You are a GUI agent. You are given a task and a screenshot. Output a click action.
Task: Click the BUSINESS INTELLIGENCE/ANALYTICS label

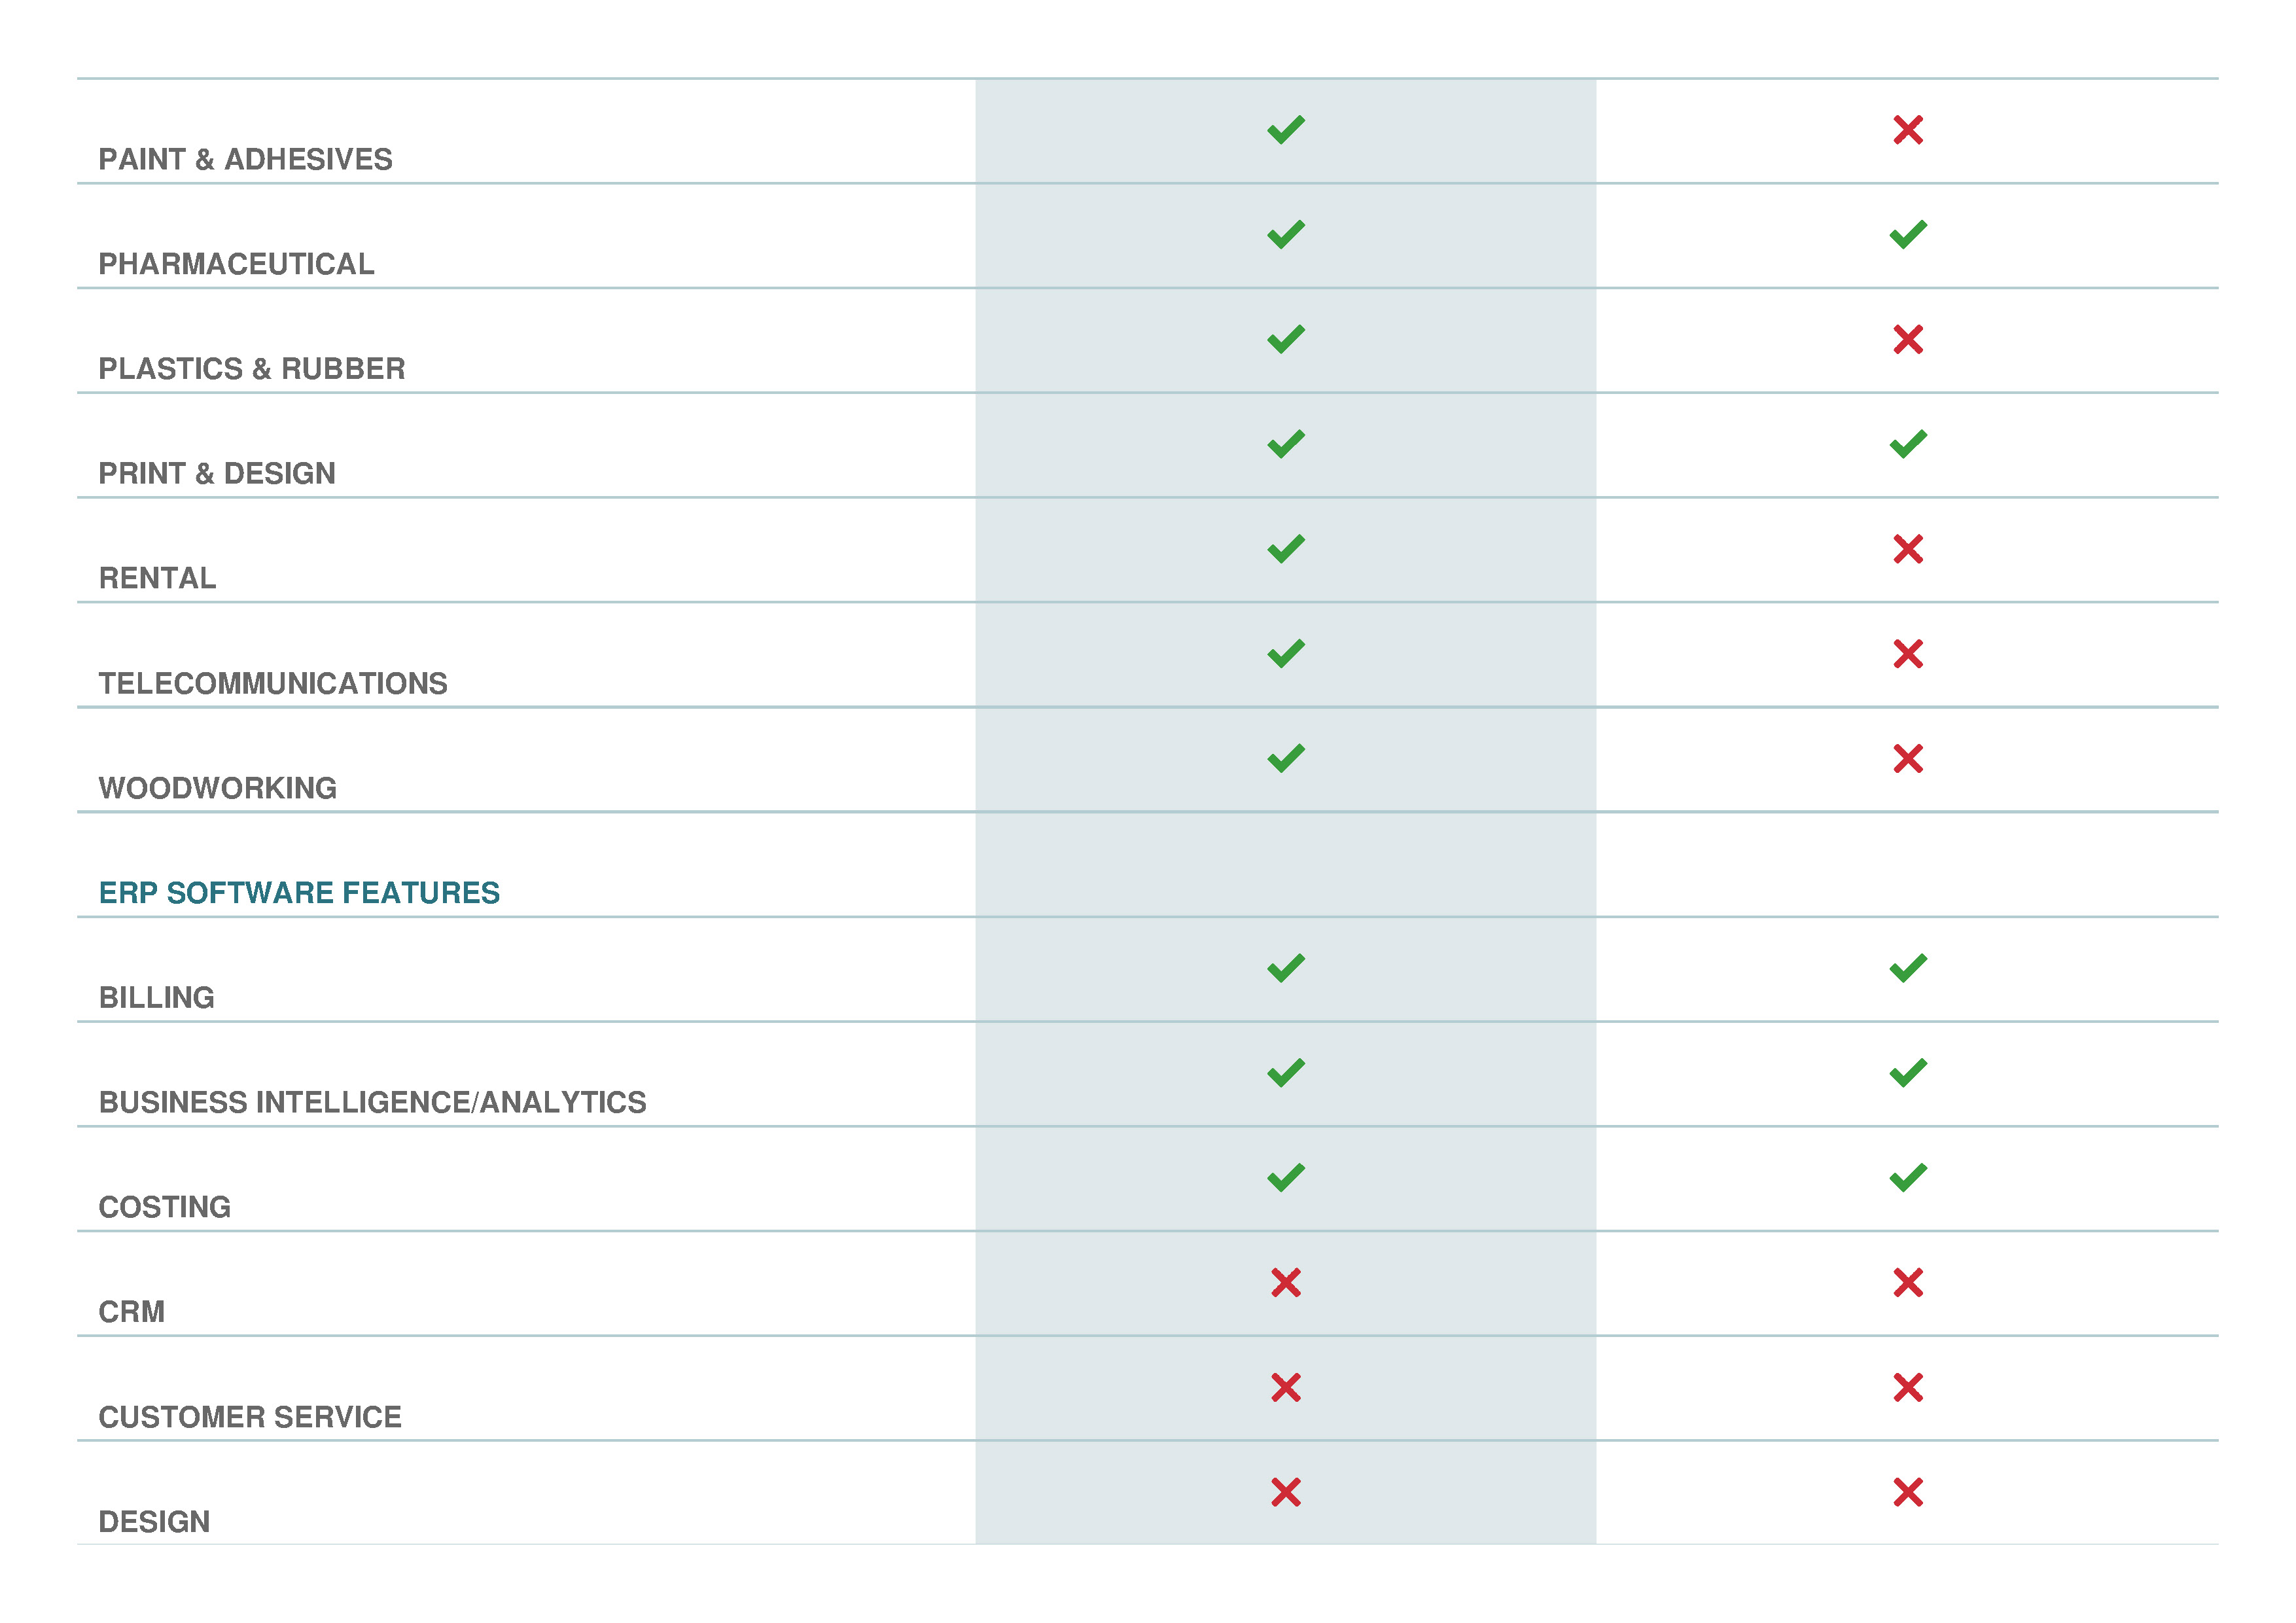point(372,1103)
